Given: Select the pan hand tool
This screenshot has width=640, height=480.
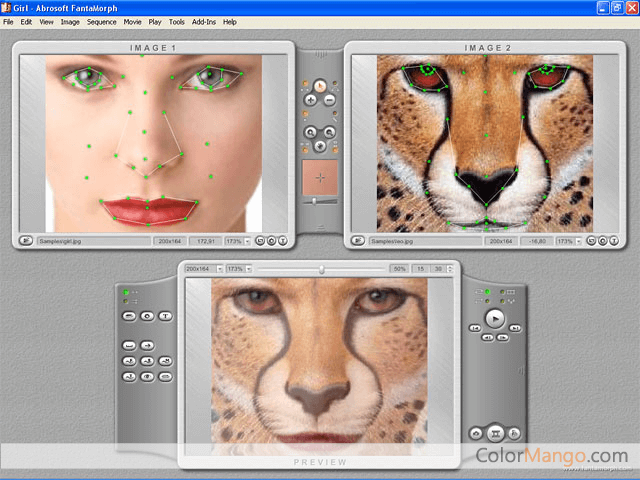Looking at the screenshot, I should coord(320,146).
